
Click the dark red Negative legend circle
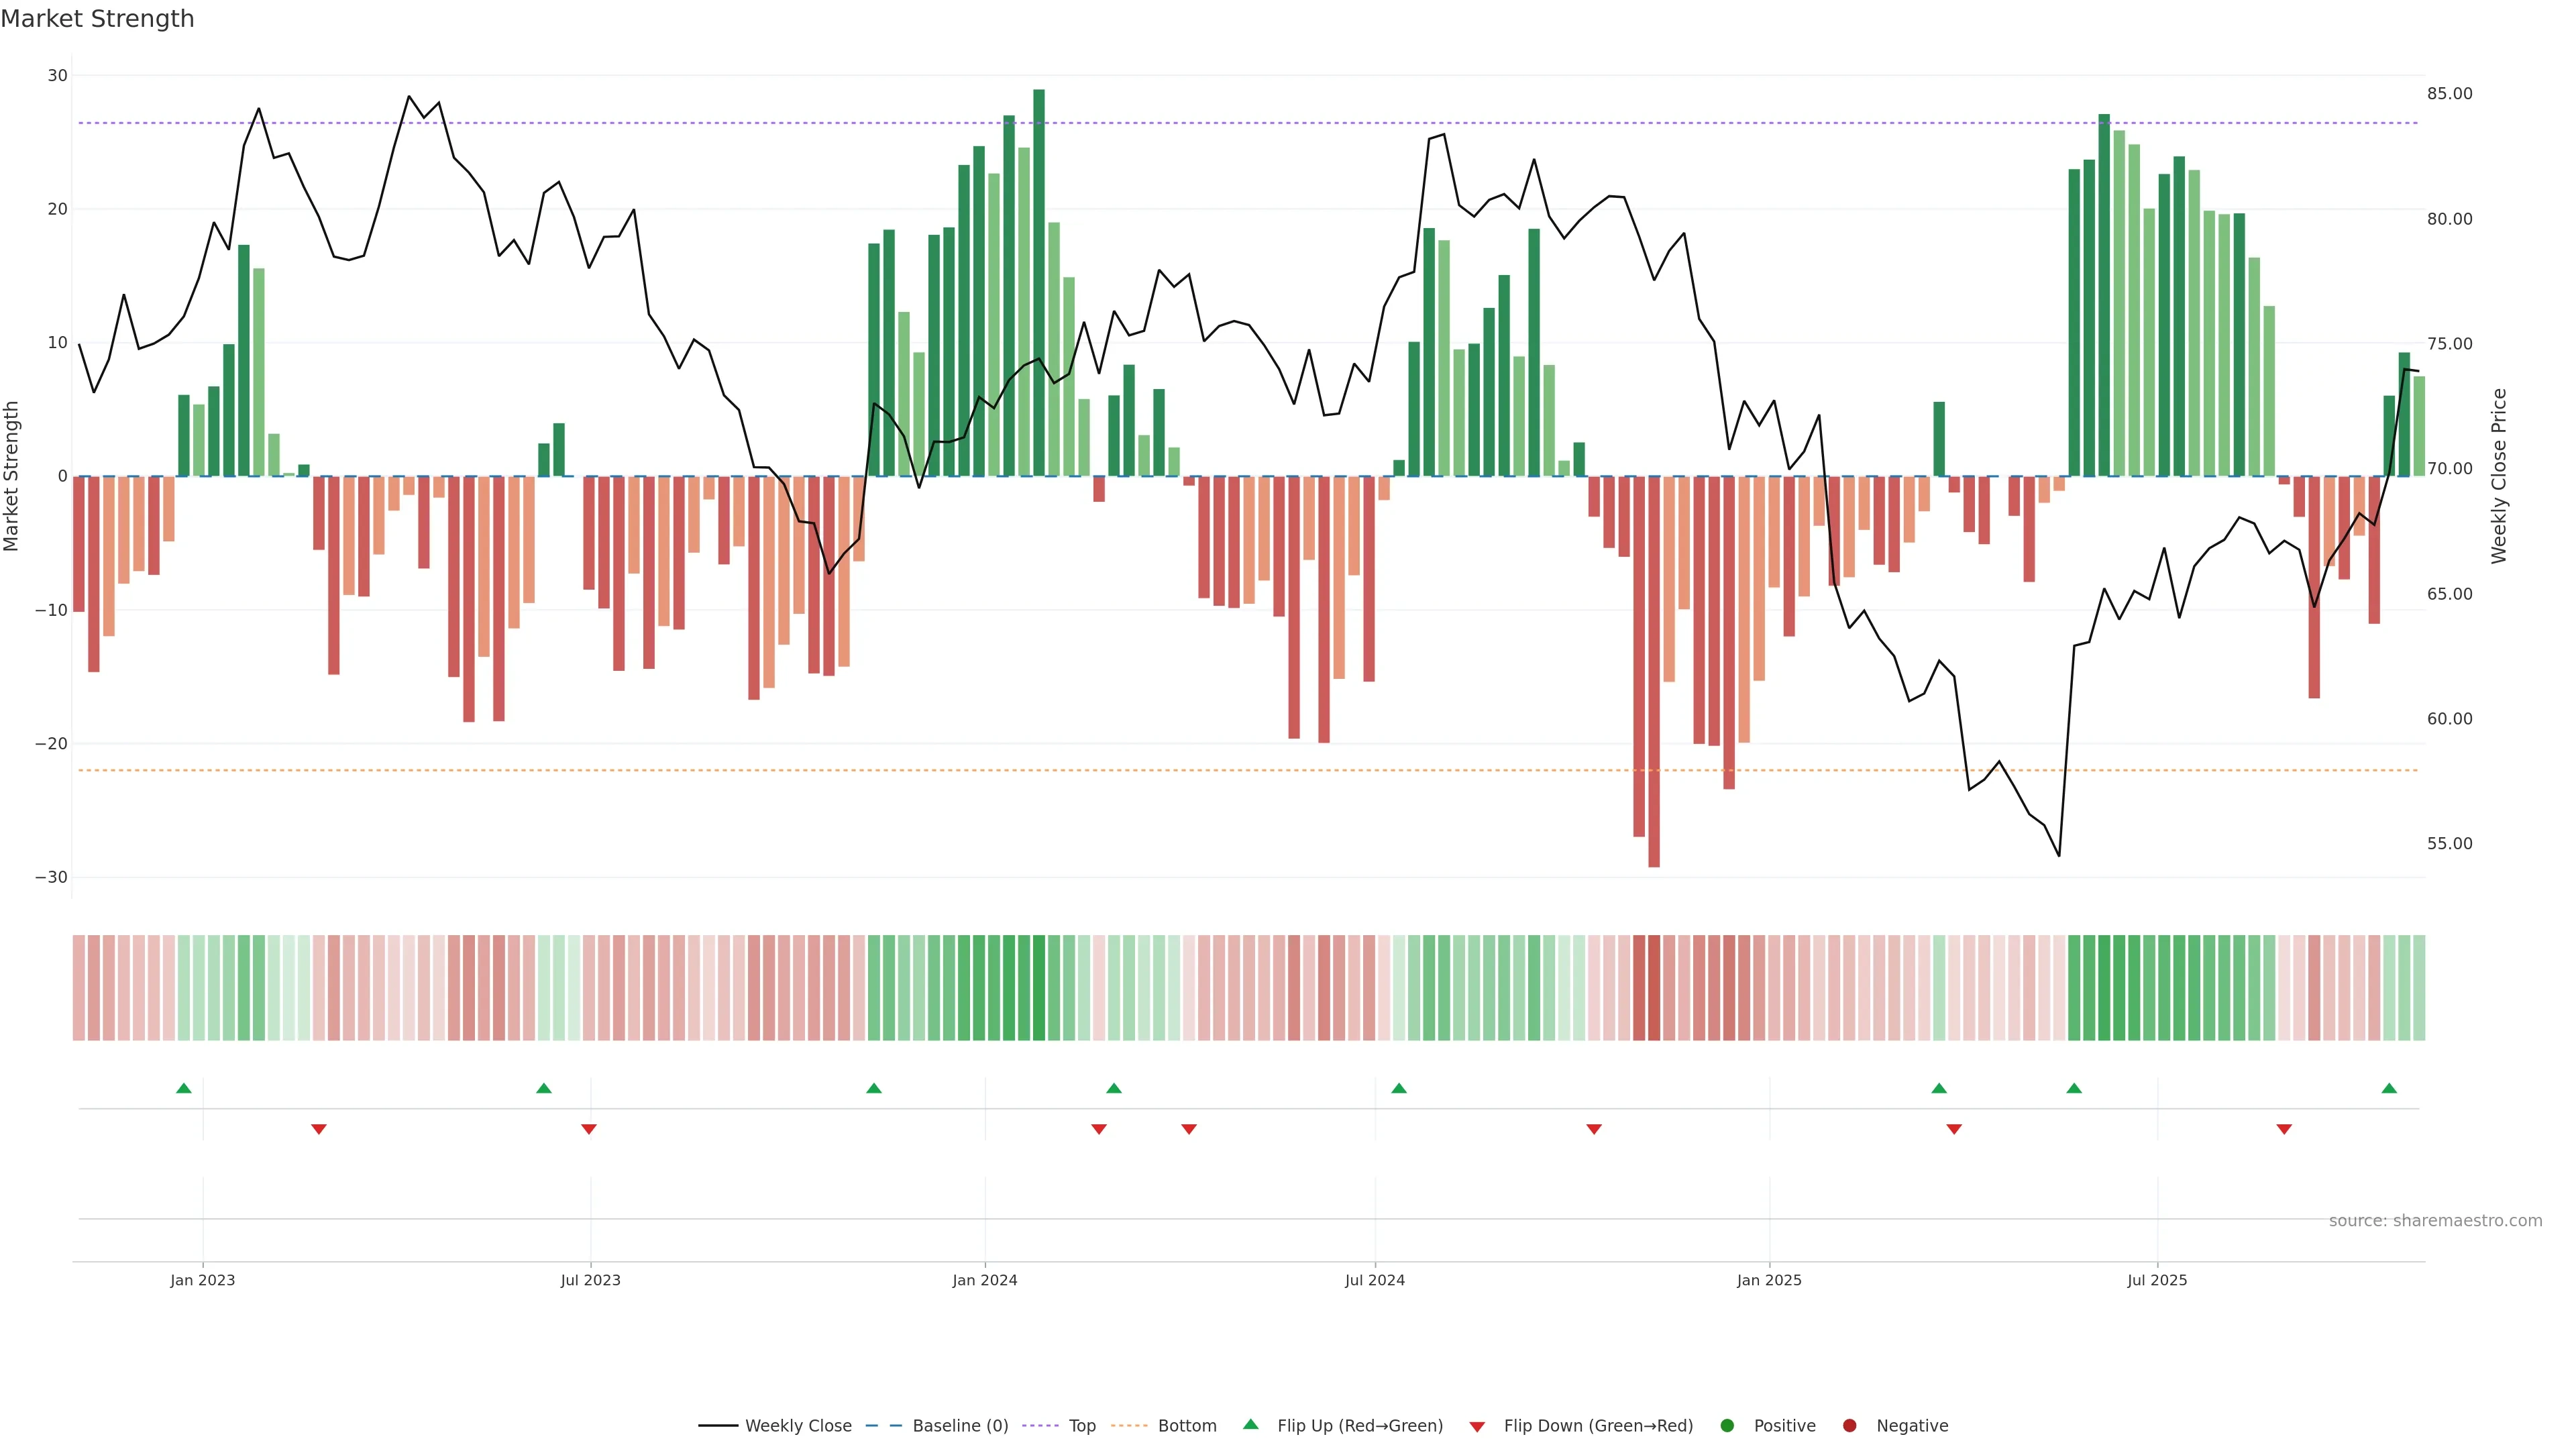pos(1849,1426)
